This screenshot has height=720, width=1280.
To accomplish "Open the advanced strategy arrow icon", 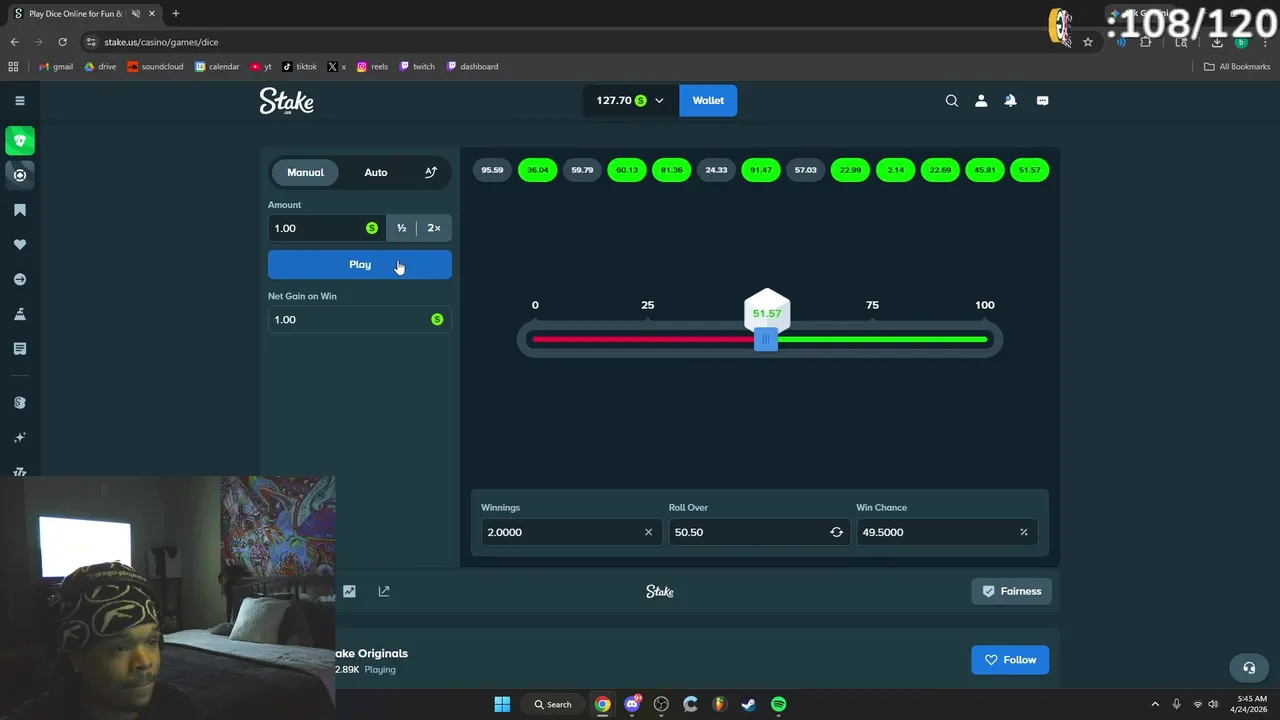I will tap(431, 172).
